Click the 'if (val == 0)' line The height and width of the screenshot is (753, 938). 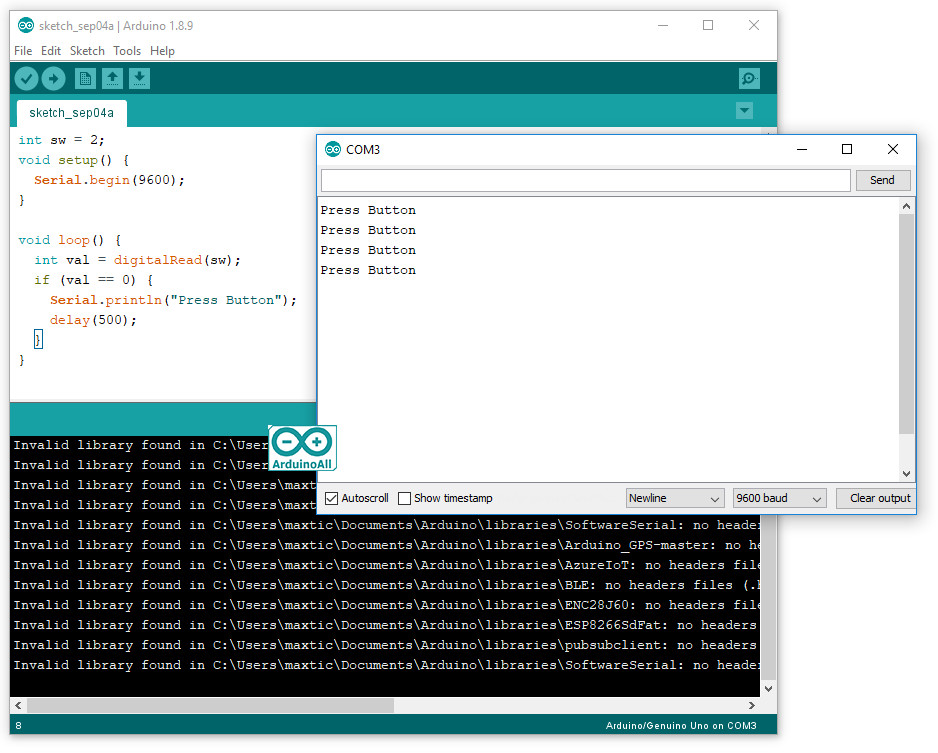coord(93,280)
